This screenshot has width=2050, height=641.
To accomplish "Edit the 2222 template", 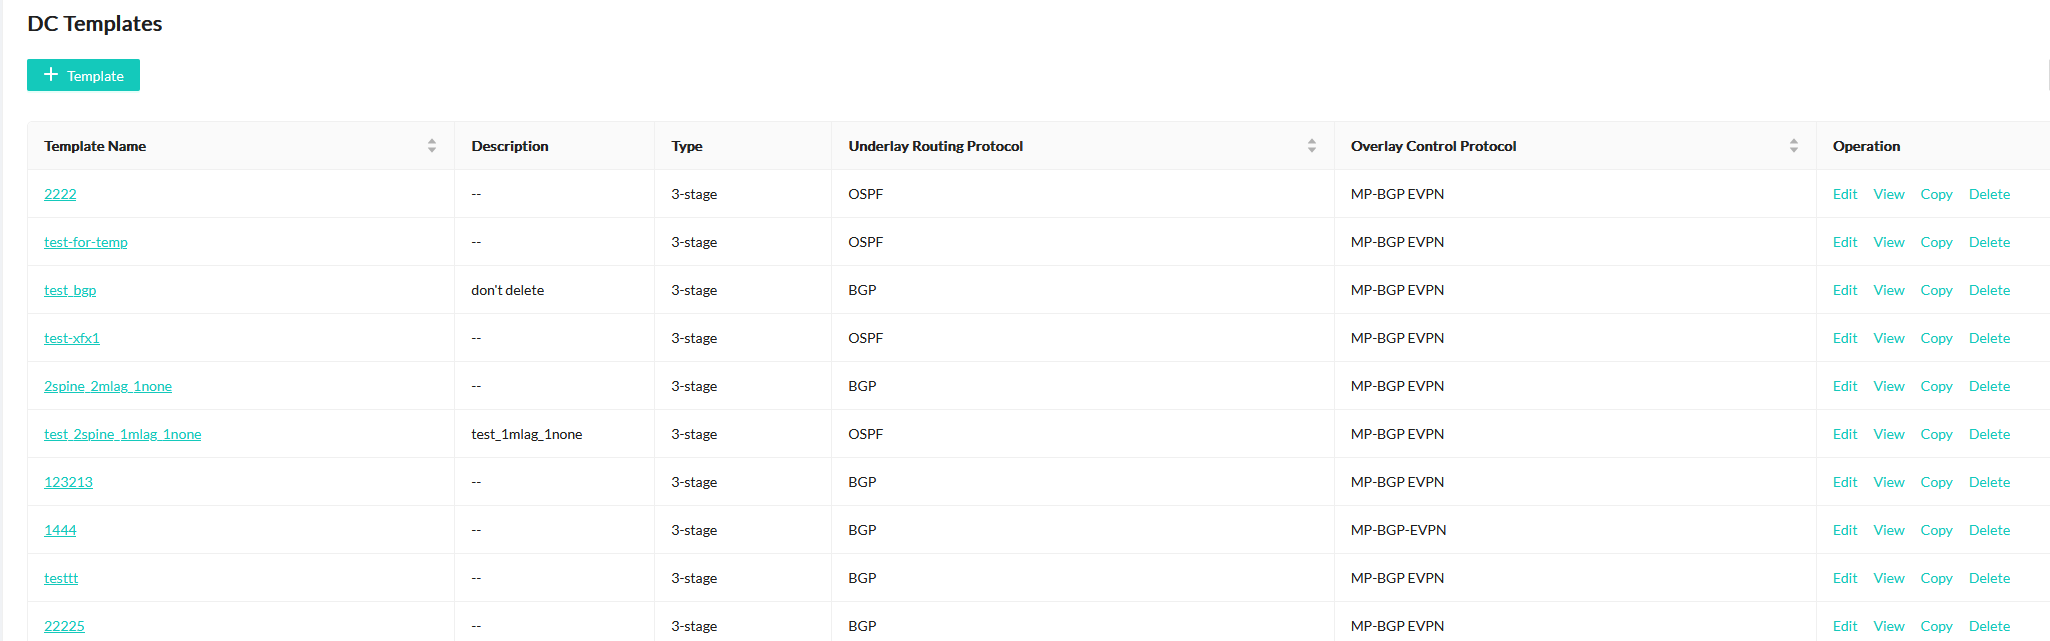I will tap(1845, 194).
